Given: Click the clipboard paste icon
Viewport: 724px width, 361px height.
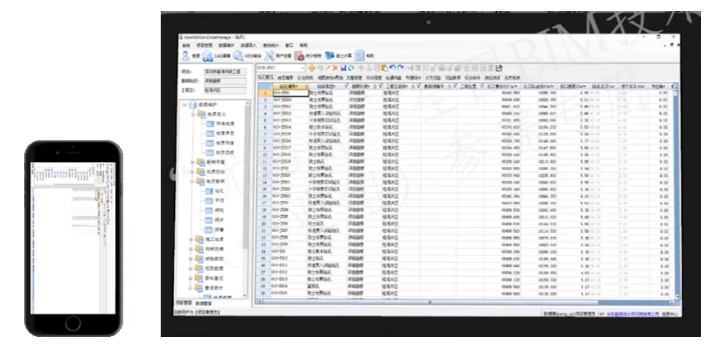Looking at the screenshot, I should (384, 68).
